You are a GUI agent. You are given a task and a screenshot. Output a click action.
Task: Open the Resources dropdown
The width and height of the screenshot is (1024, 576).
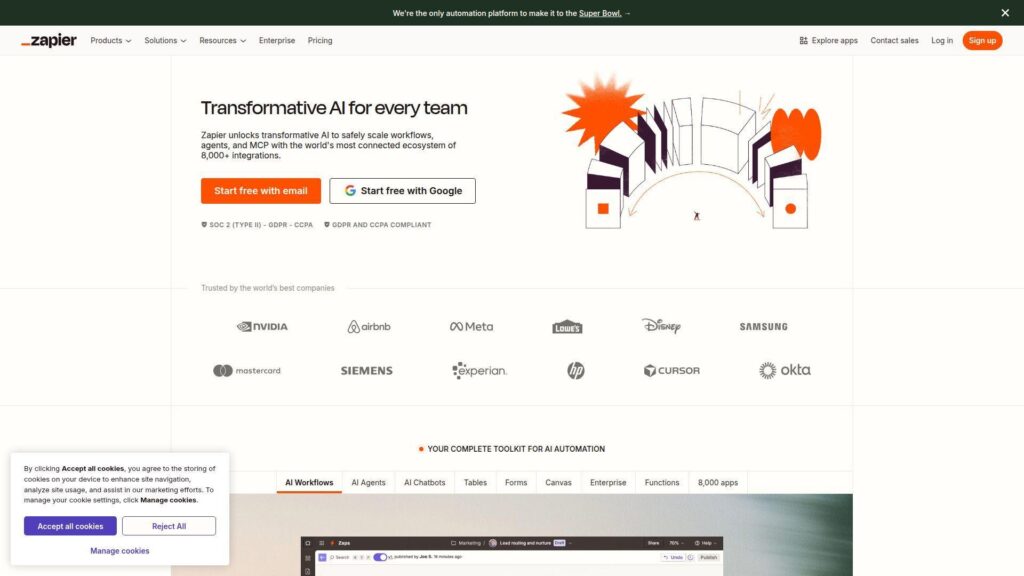tap(221, 40)
